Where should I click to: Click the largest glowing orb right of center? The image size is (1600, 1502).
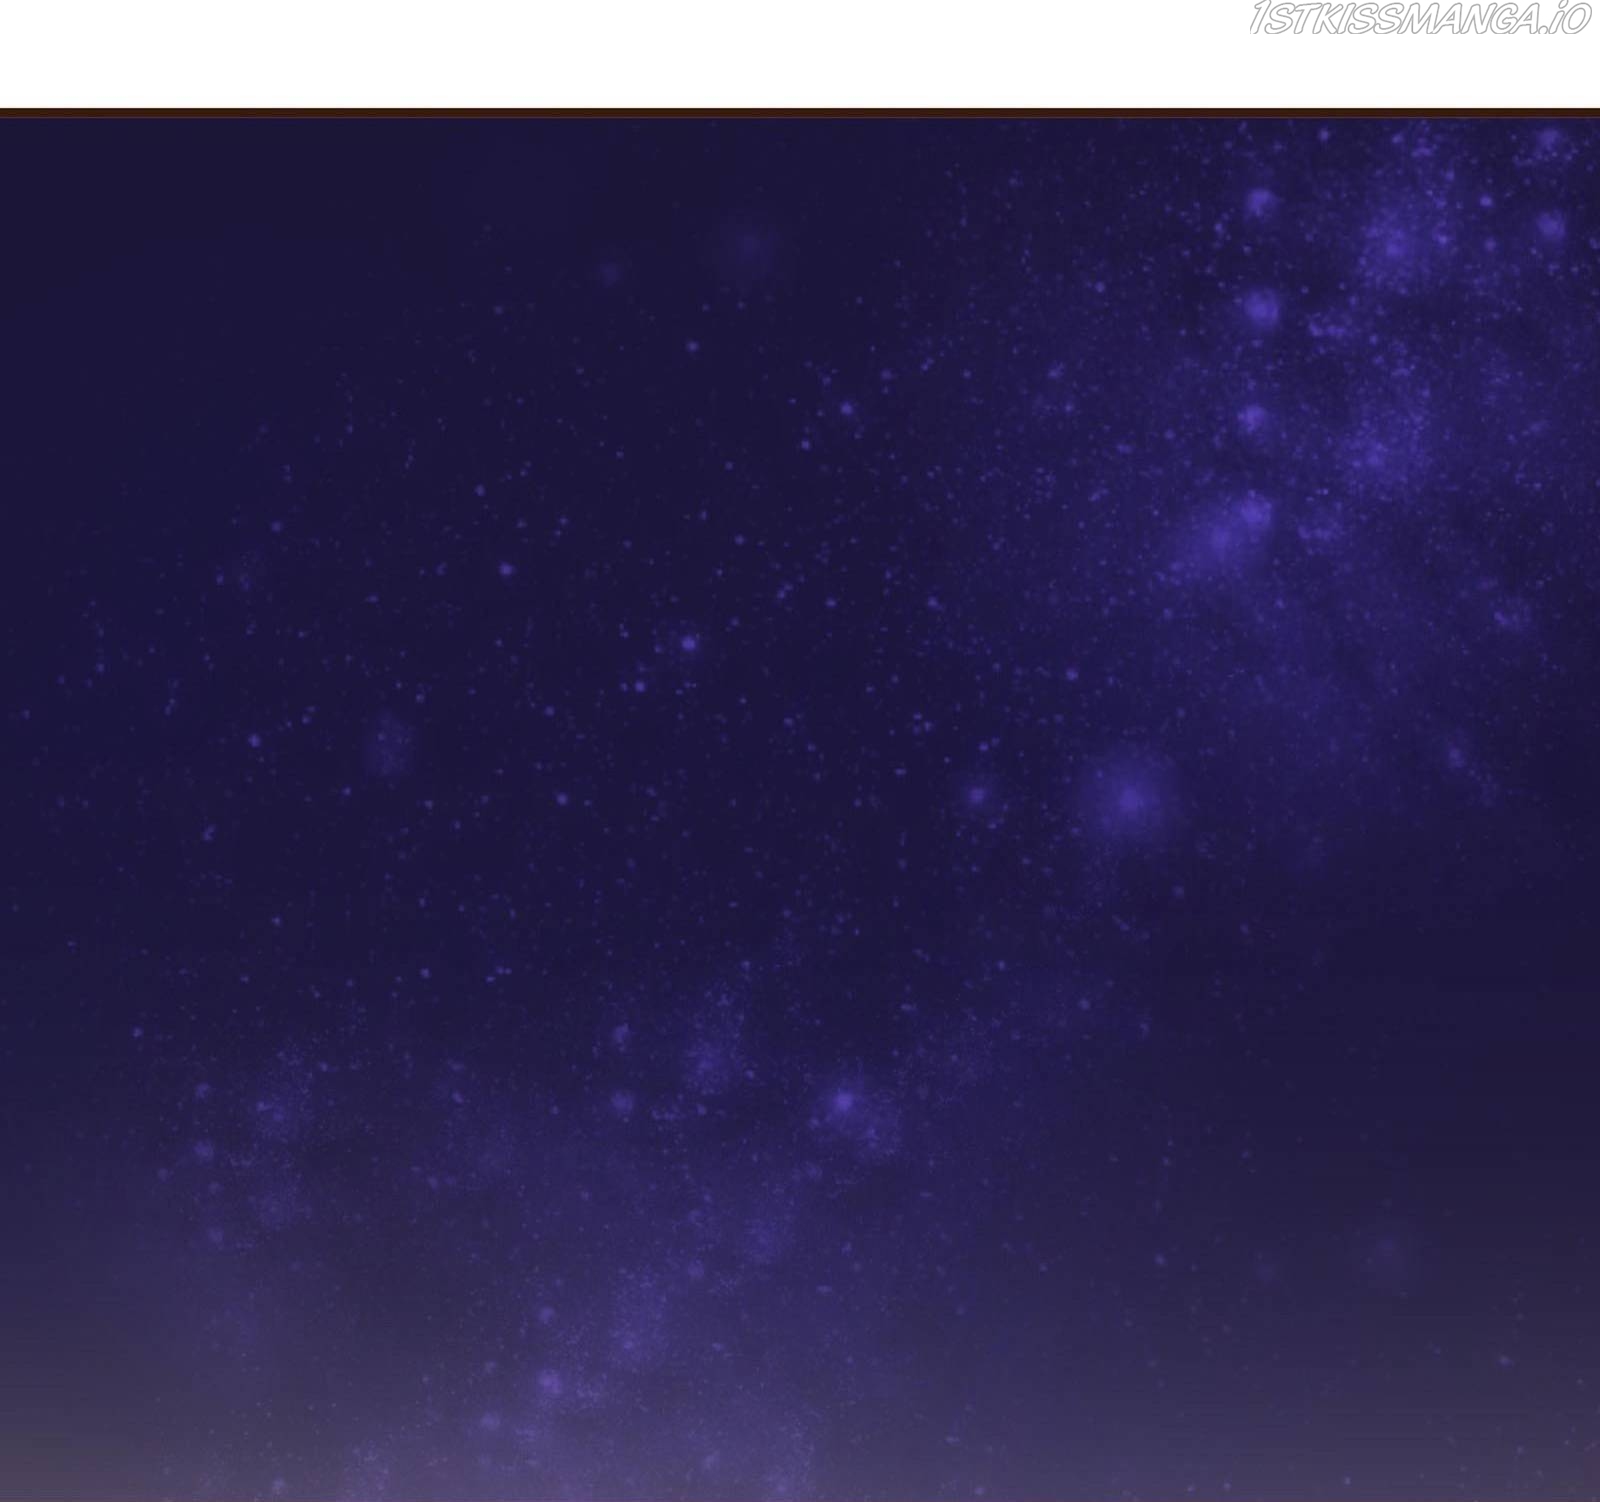click(x=1130, y=798)
